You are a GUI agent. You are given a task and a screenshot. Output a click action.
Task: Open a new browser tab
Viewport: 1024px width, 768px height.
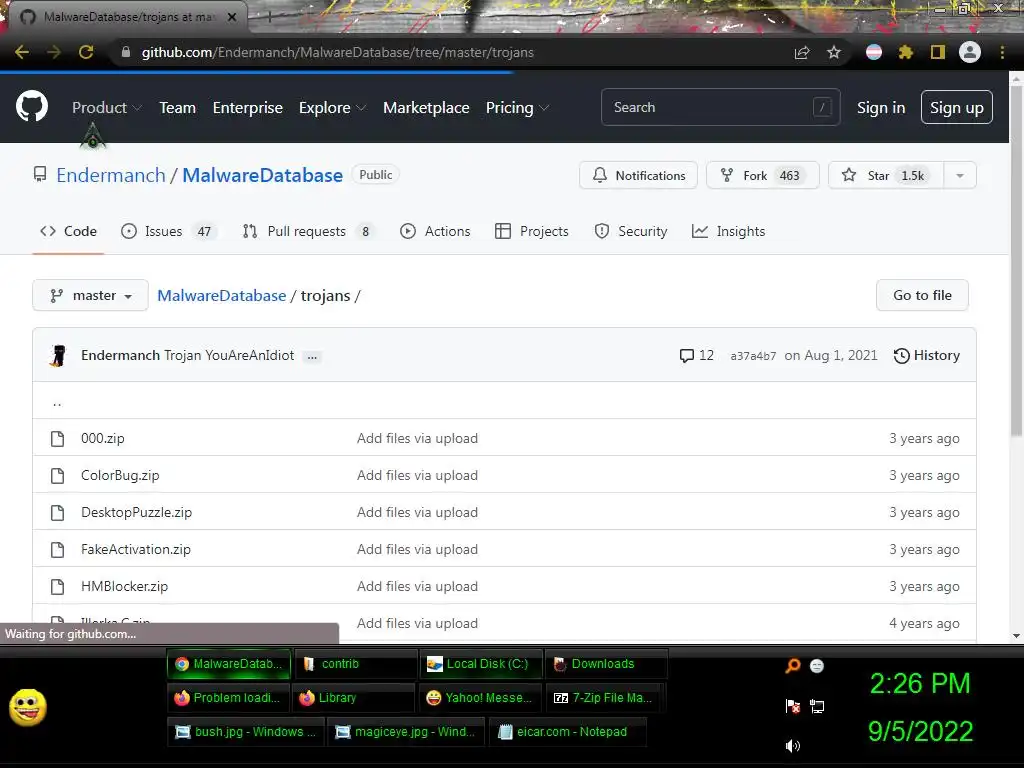coord(269,17)
